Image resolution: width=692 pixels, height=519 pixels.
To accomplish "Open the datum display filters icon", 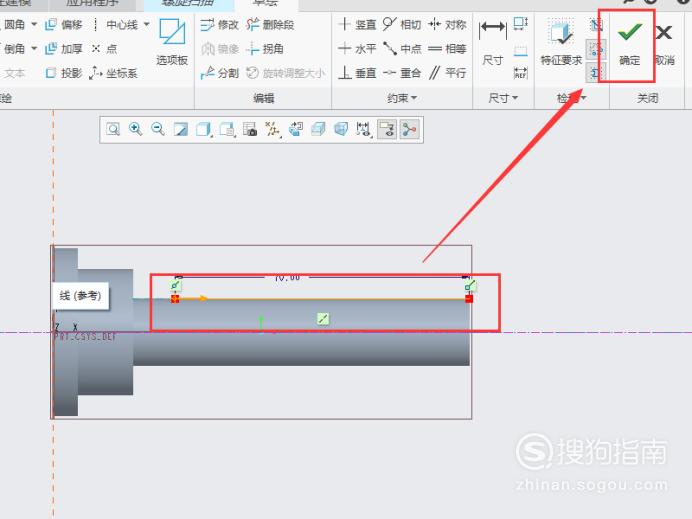I will pos(273,129).
